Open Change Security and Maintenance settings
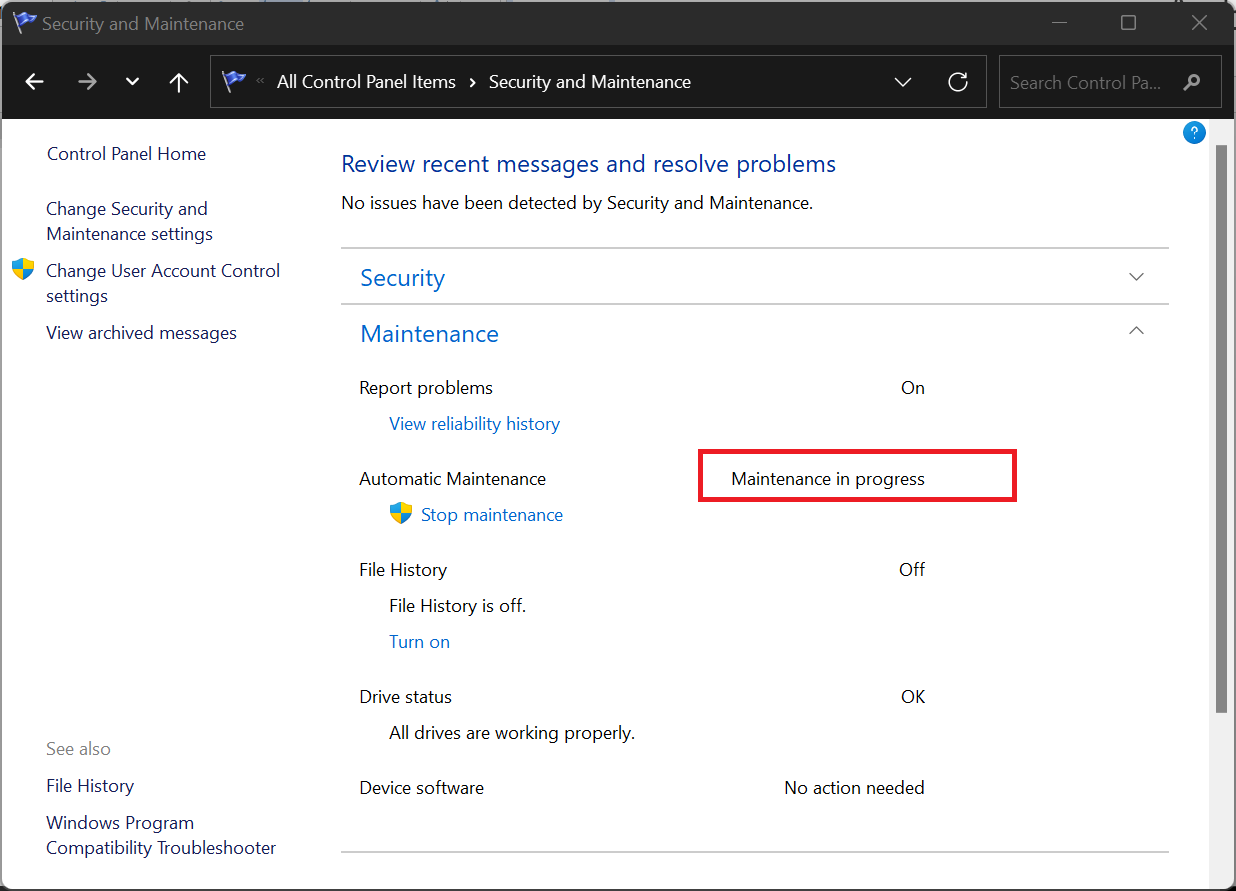Image resolution: width=1236 pixels, height=891 pixels. tap(129, 221)
